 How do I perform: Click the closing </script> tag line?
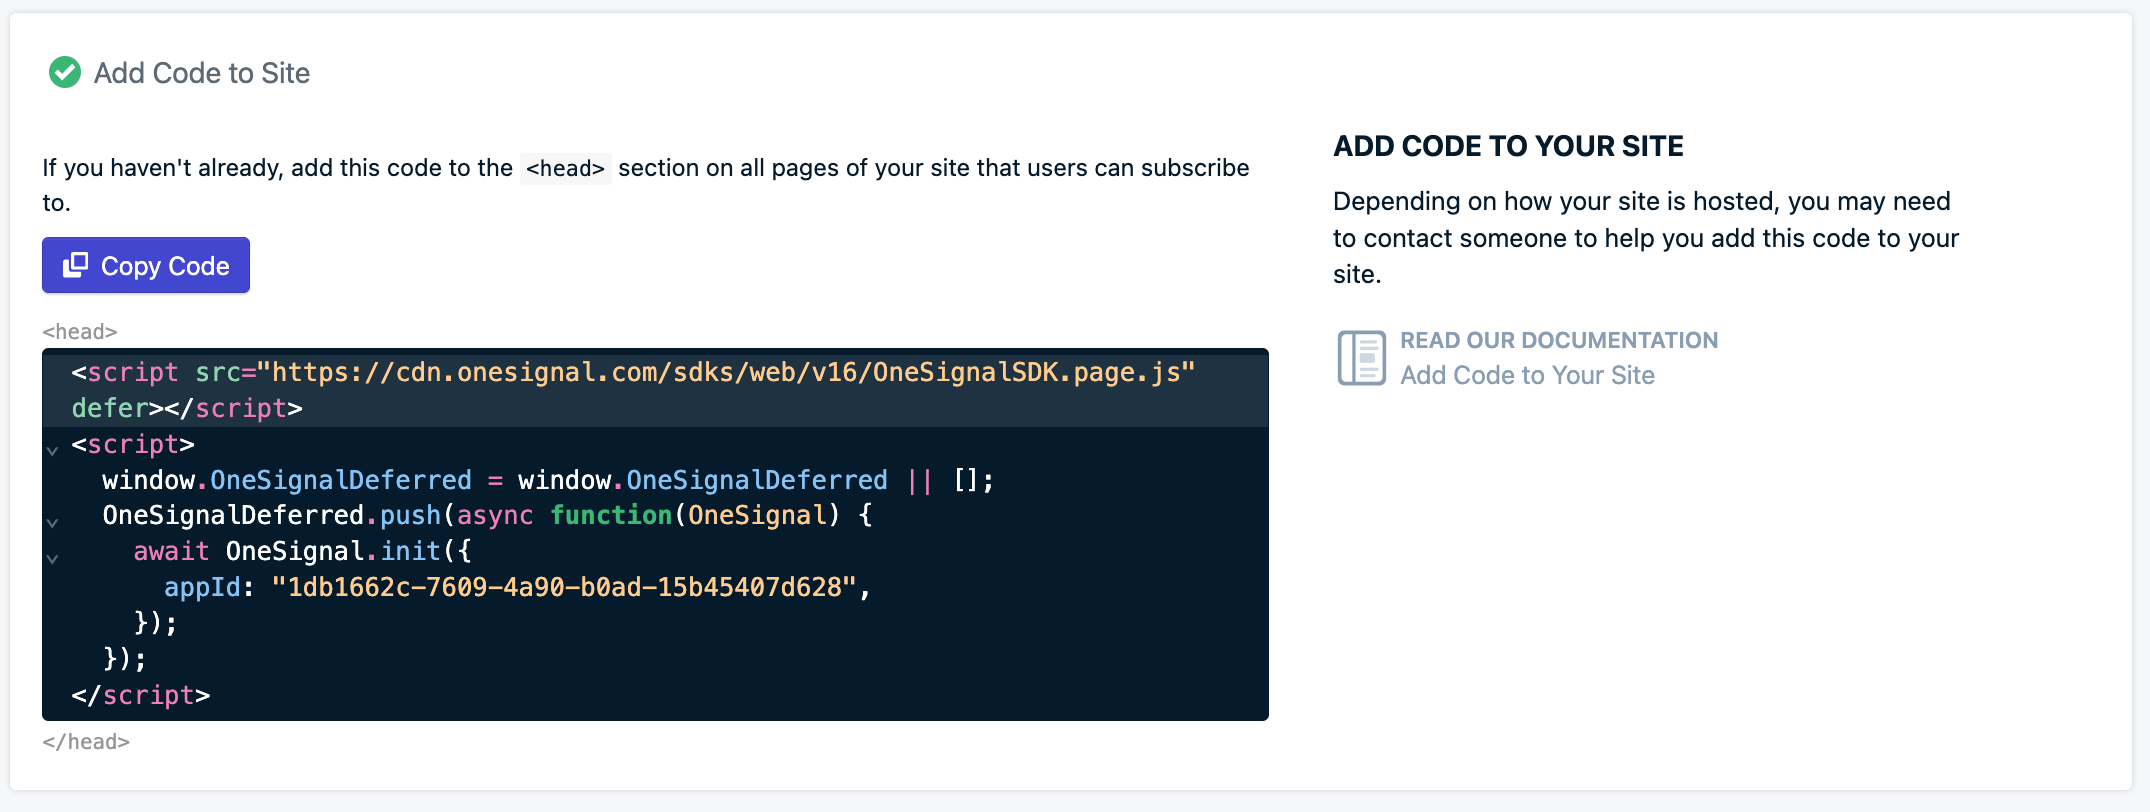[x=141, y=695]
